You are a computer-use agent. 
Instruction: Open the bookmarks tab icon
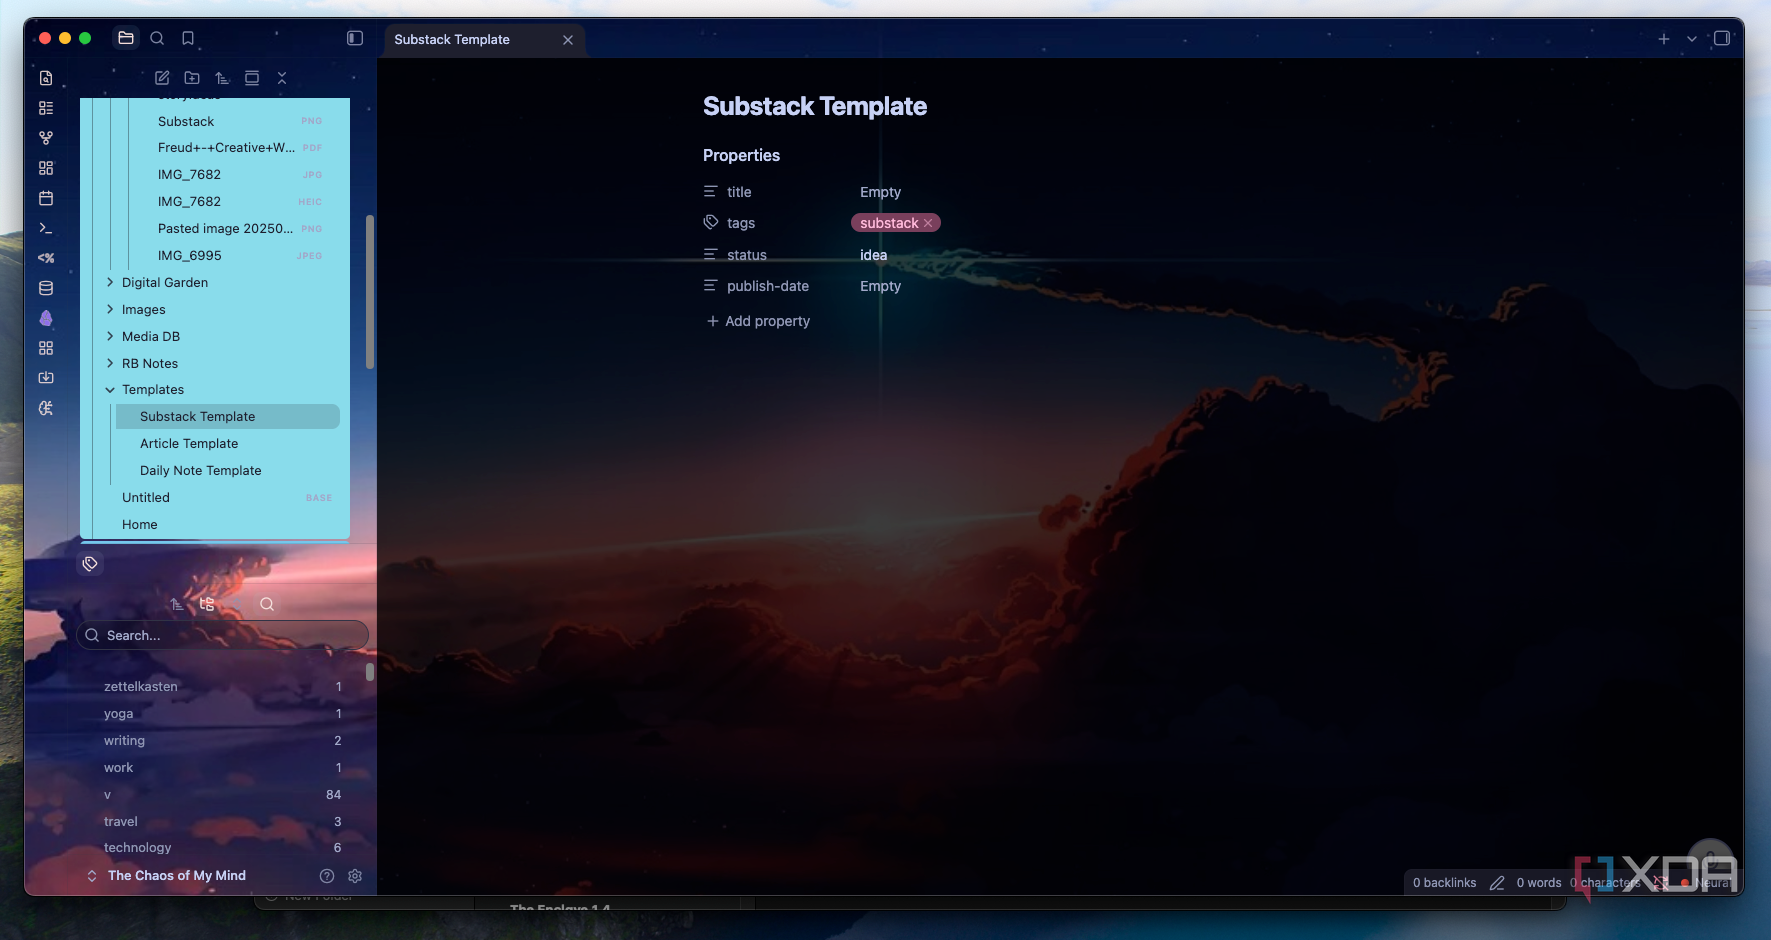[x=188, y=38]
